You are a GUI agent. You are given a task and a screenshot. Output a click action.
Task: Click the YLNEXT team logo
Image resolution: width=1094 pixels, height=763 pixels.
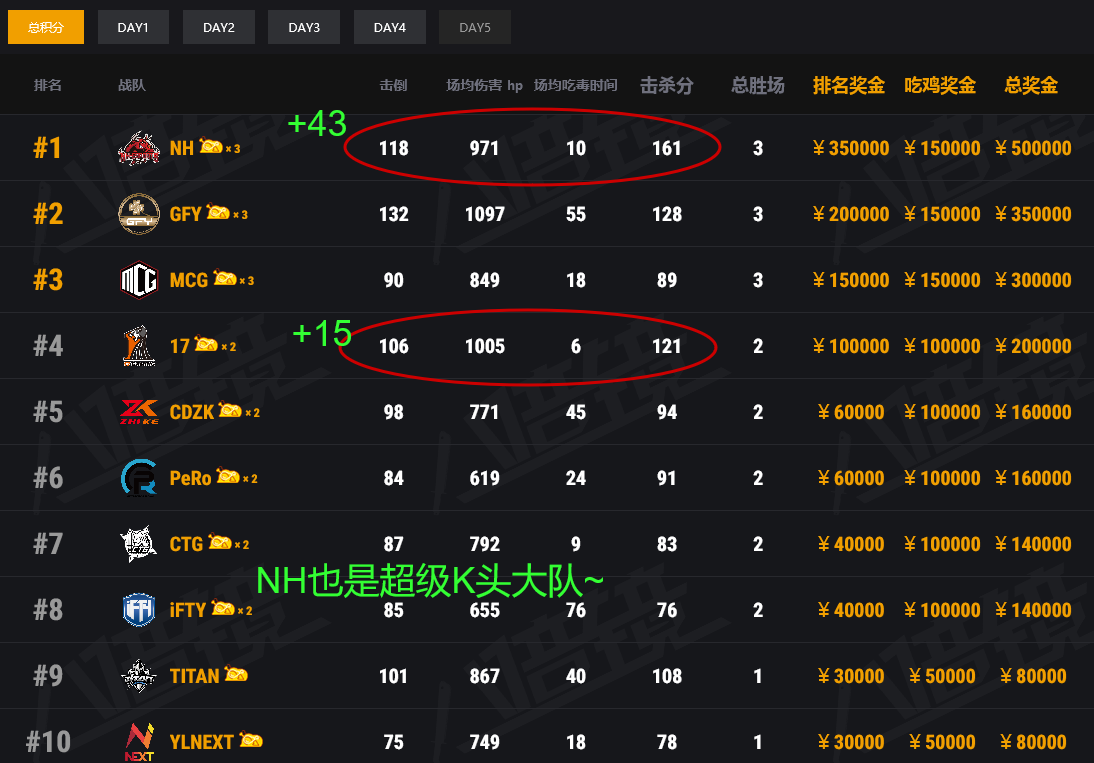click(x=139, y=742)
